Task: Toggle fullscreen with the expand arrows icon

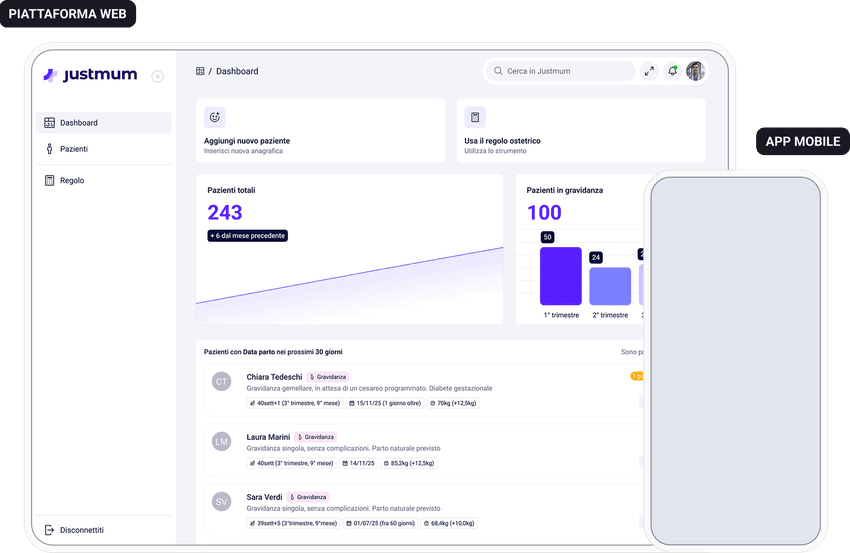Action: (x=649, y=71)
